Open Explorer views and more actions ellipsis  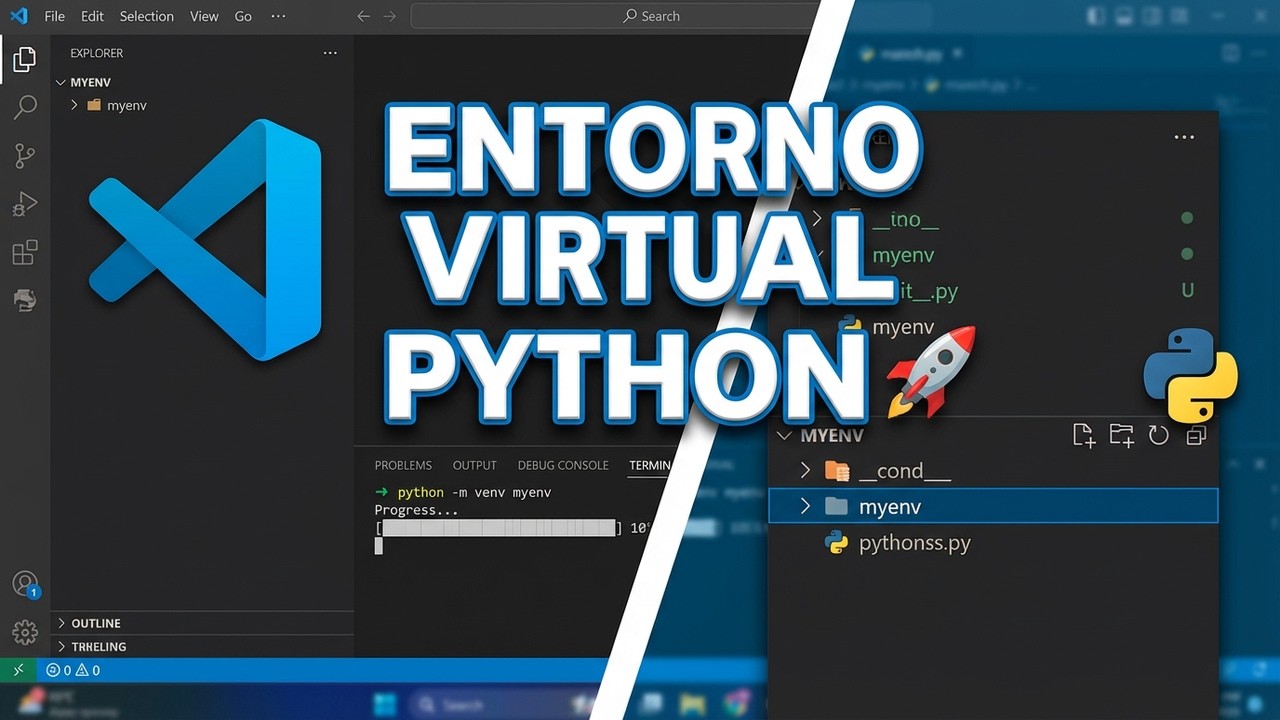point(330,53)
